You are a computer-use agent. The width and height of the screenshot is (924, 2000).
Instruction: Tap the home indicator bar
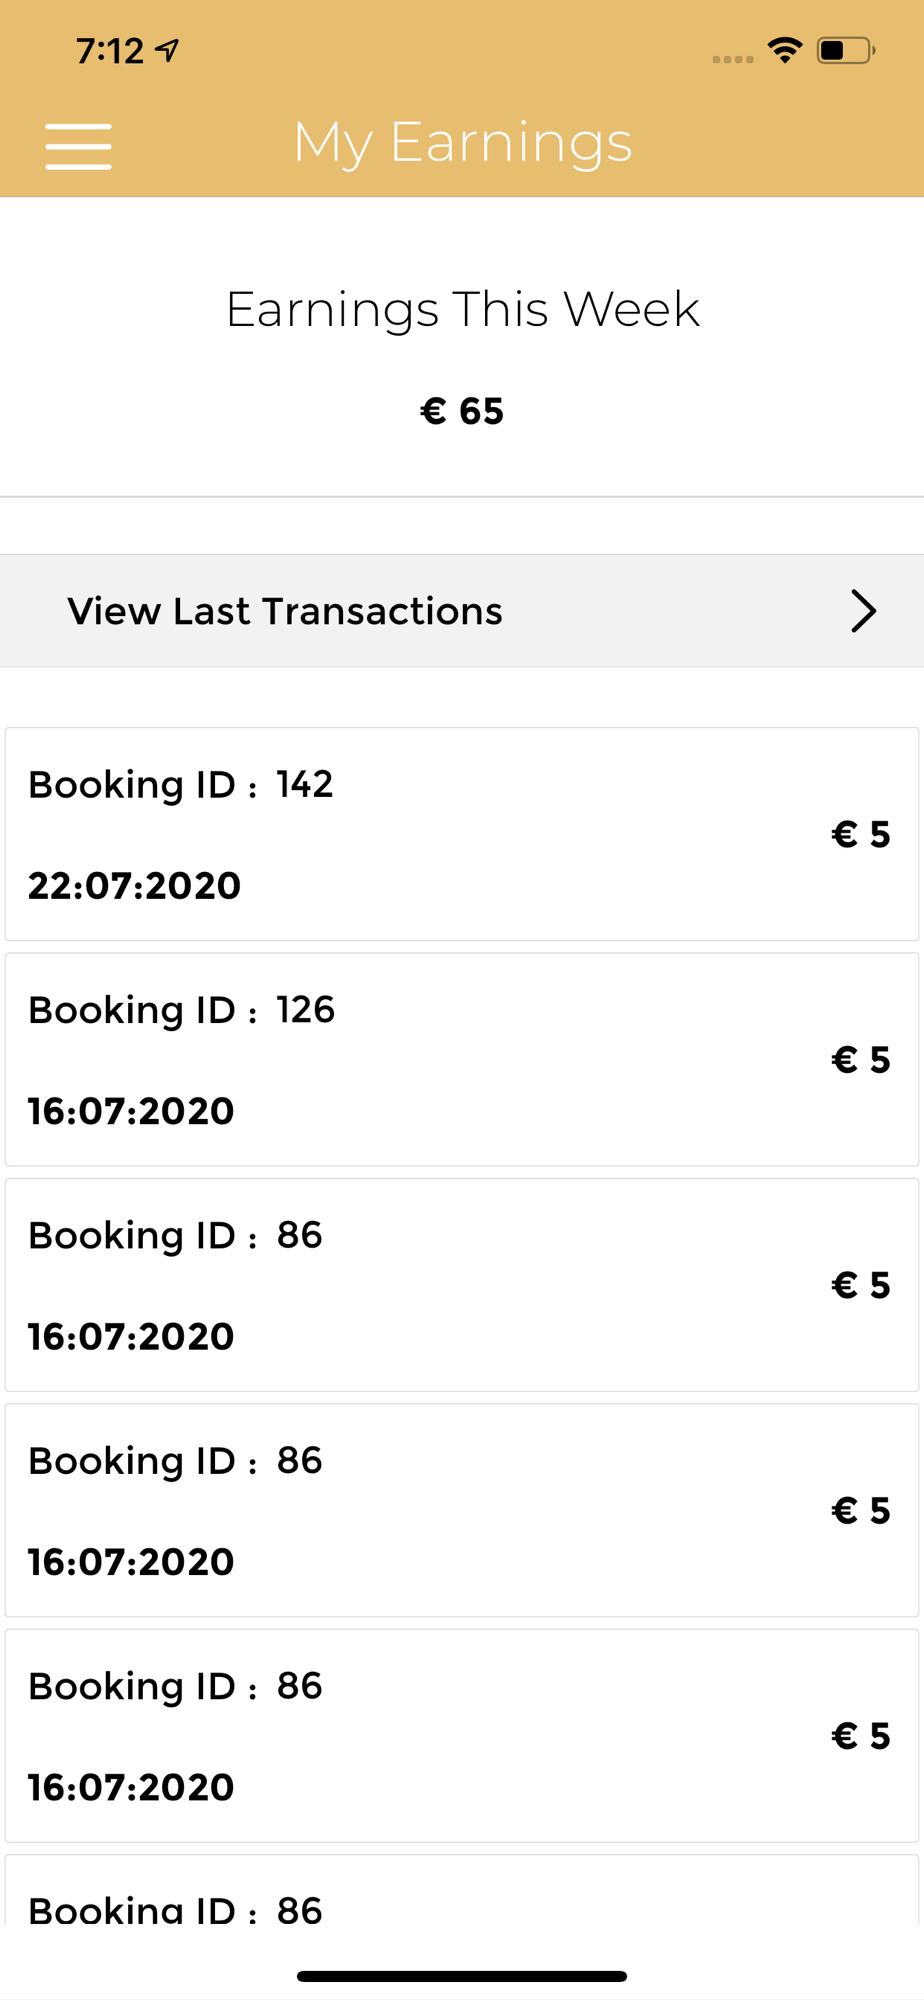pos(462,1976)
